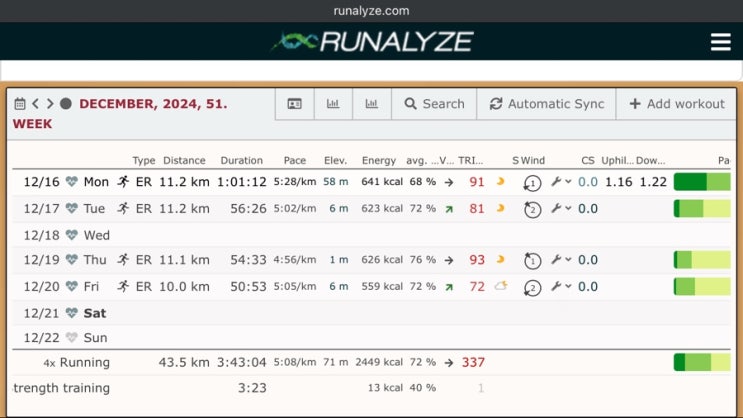Open Monday's running activity icon
The height and width of the screenshot is (418, 743).
[x=123, y=182]
